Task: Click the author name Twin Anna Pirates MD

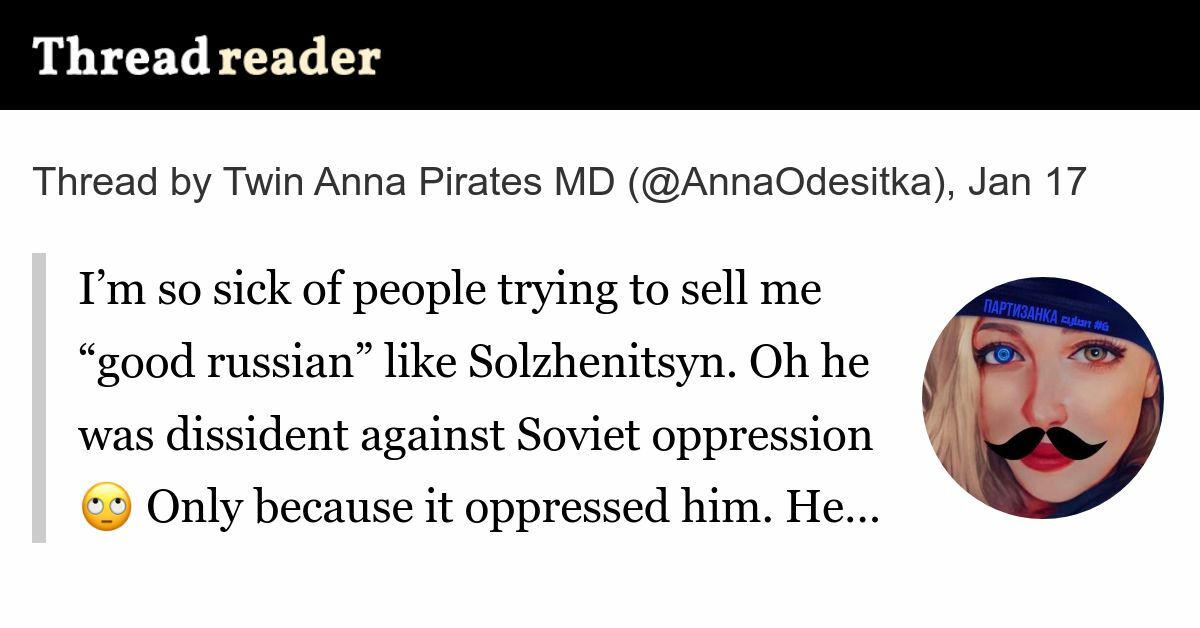Action: click(x=417, y=183)
